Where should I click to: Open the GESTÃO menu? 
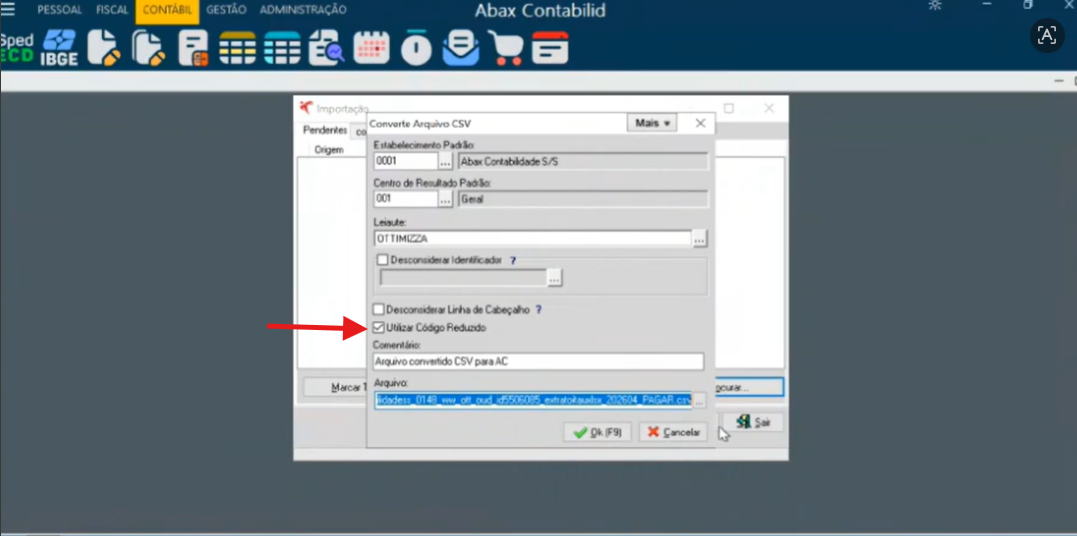[226, 10]
